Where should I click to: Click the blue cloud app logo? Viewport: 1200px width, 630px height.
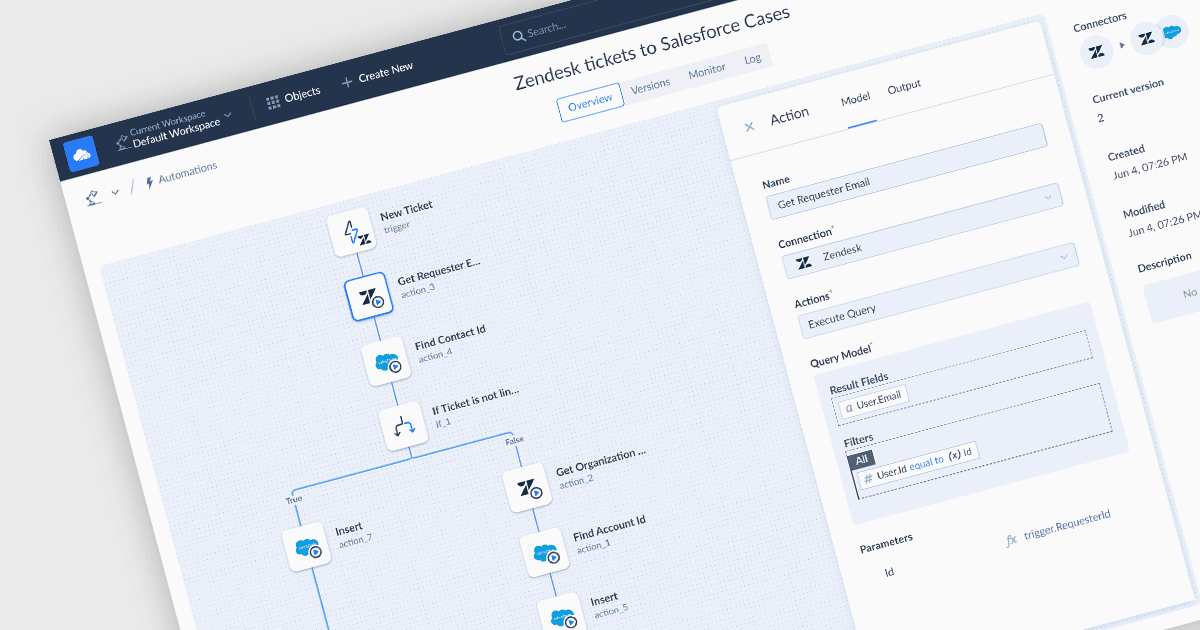click(80, 154)
